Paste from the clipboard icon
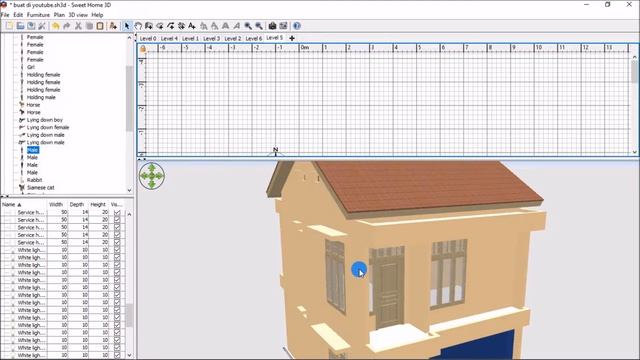This screenshot has height=360, width=640. point(100,26)
